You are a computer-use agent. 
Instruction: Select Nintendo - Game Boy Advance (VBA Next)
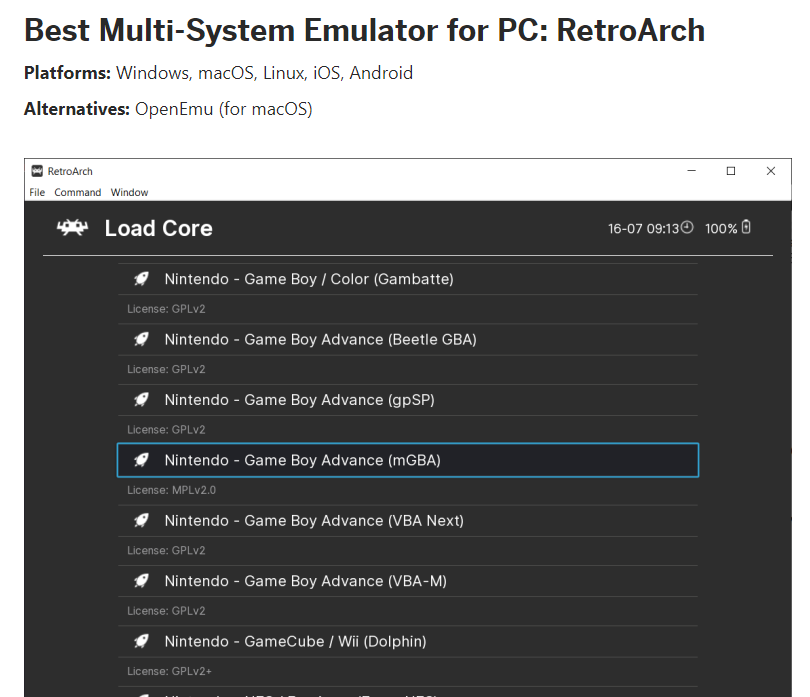(408, 520)
